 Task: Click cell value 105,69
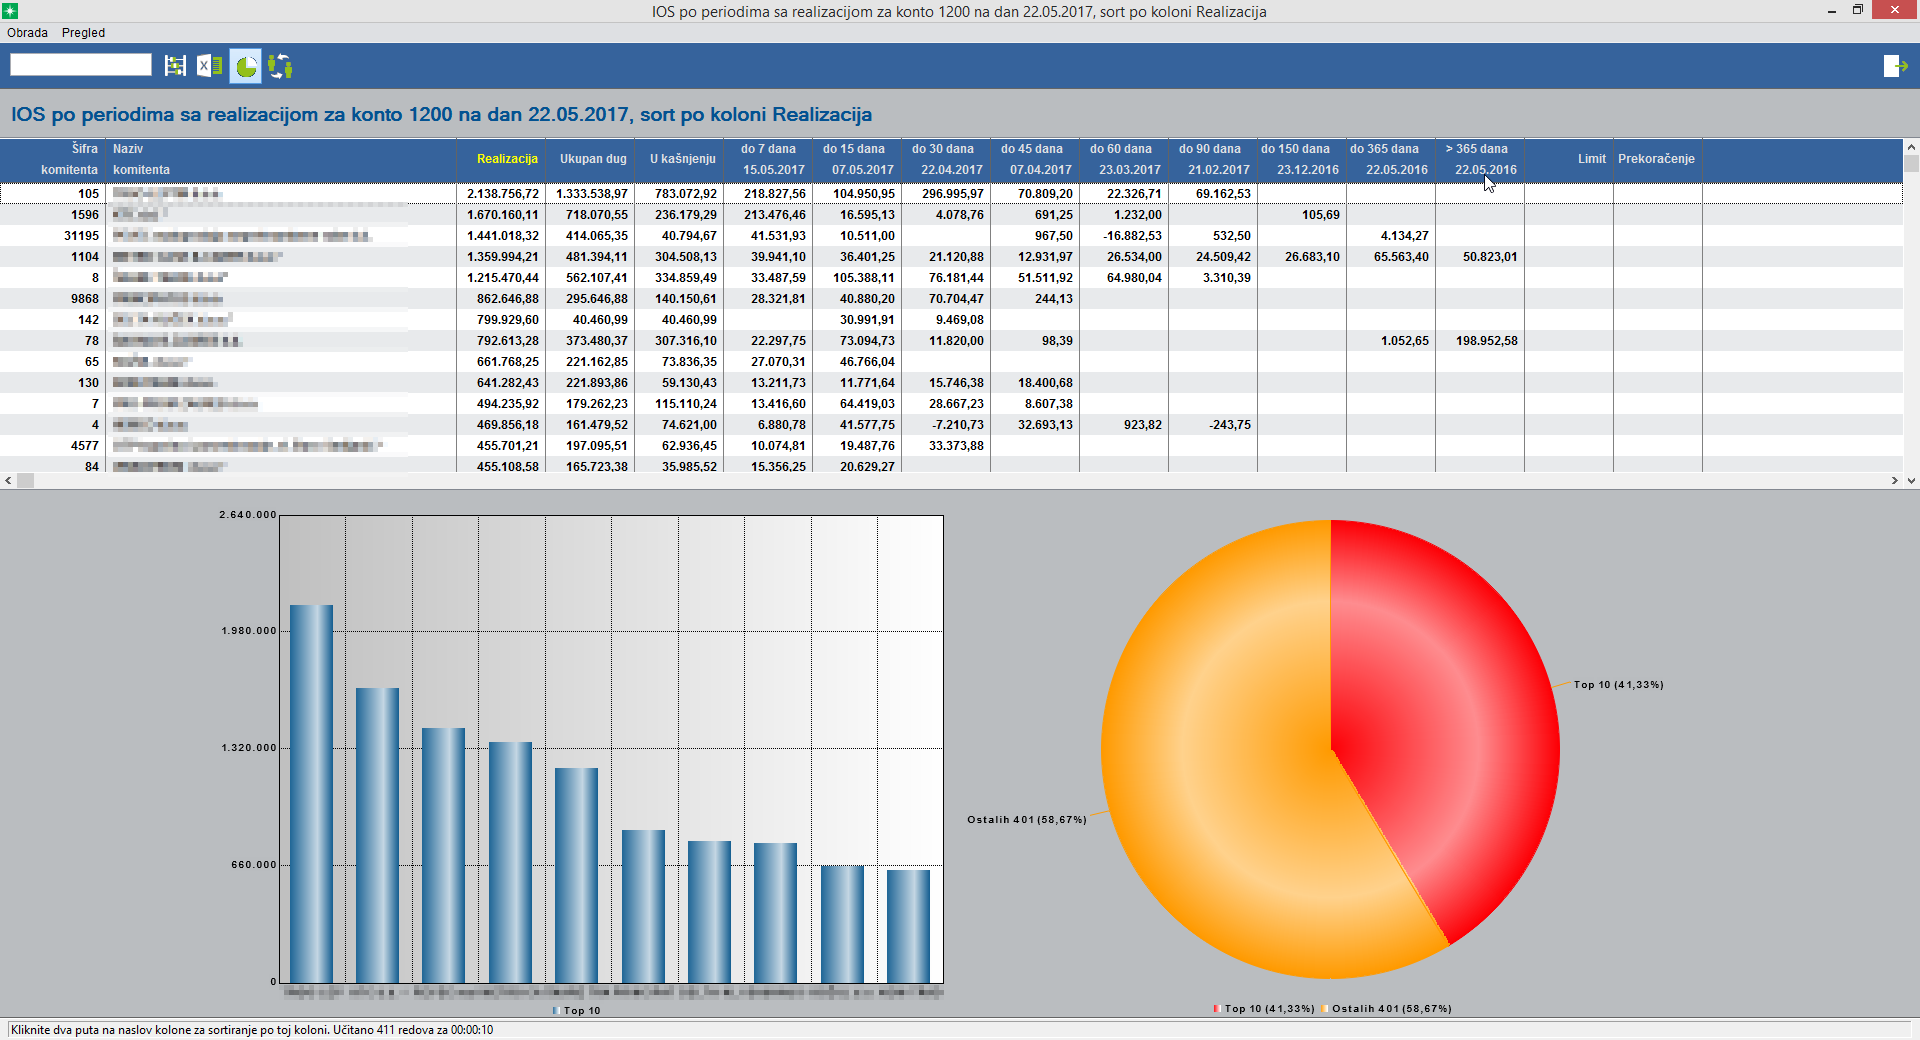(x=1321, y=215)
